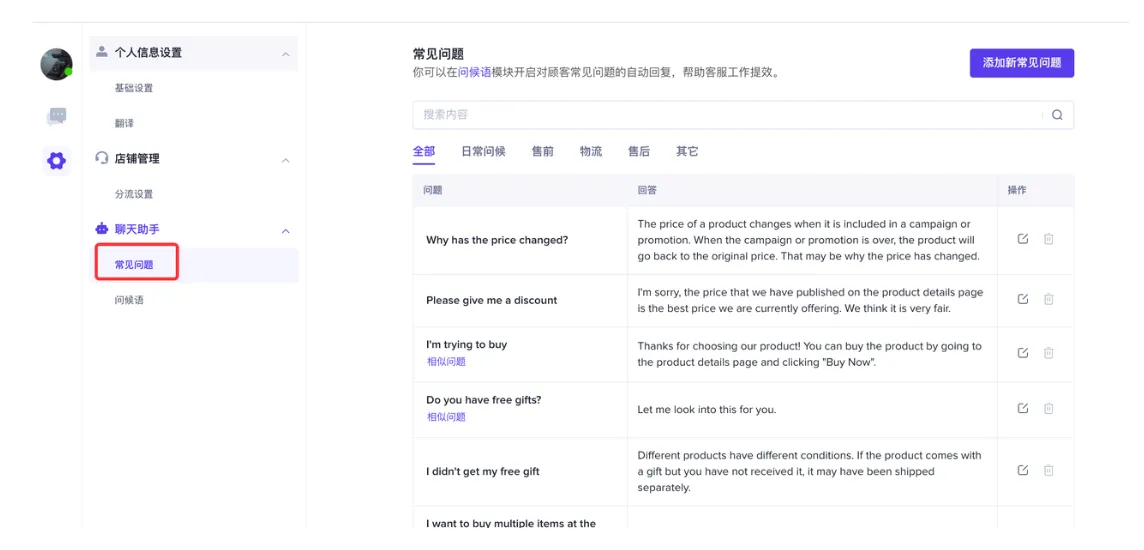Screen dimensions: 1144x550
Task: Open the chat messages icon in the sidebar
Action: [56, 116]
